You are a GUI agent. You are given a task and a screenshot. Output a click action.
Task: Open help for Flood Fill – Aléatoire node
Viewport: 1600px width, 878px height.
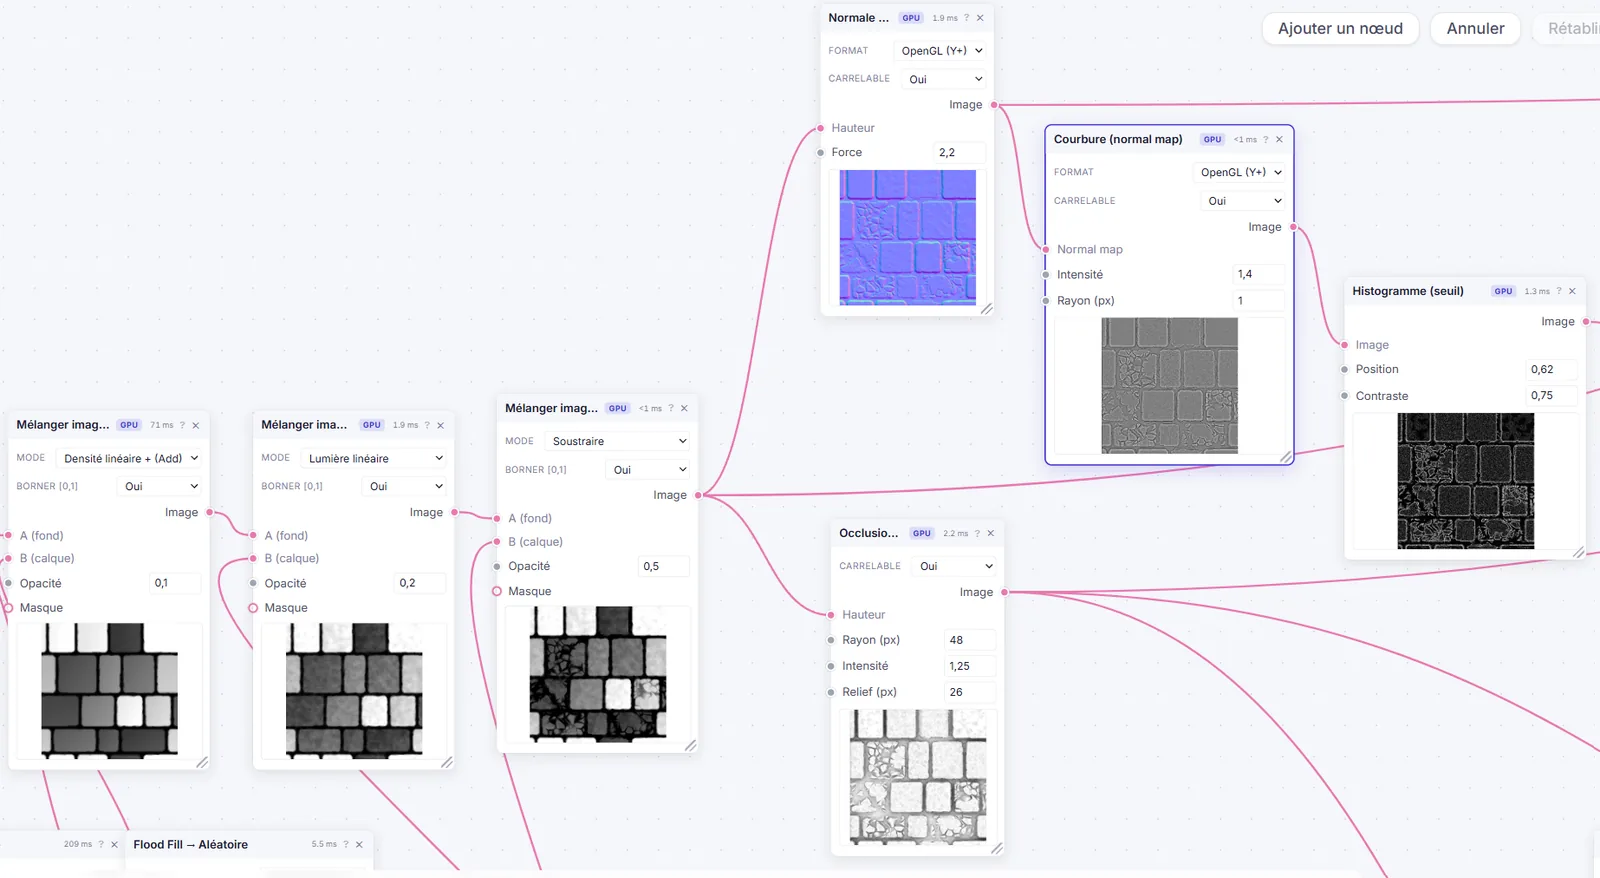pyautogui.click(x=346, y=844)
